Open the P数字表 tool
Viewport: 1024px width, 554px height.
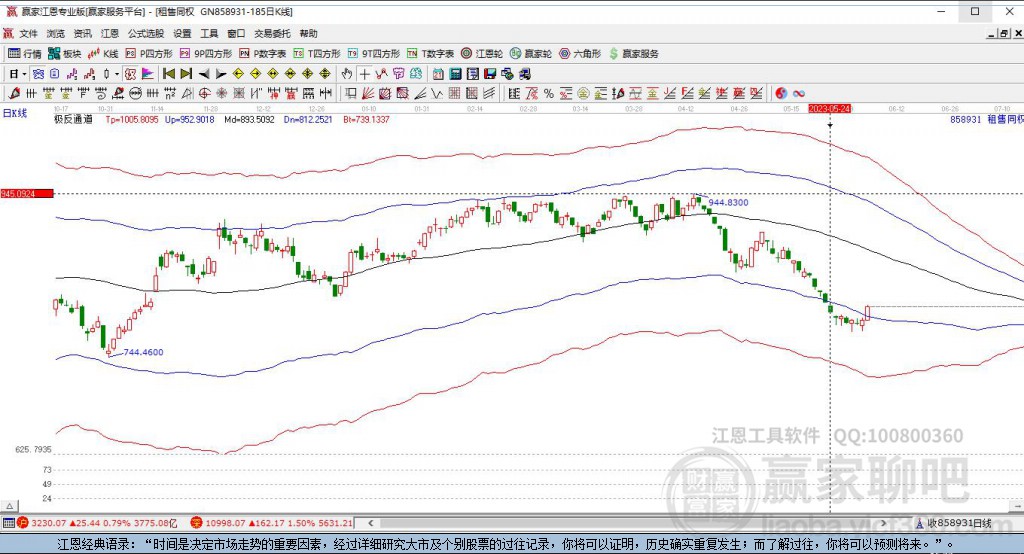pyautogui.click(x=263, y=54)
